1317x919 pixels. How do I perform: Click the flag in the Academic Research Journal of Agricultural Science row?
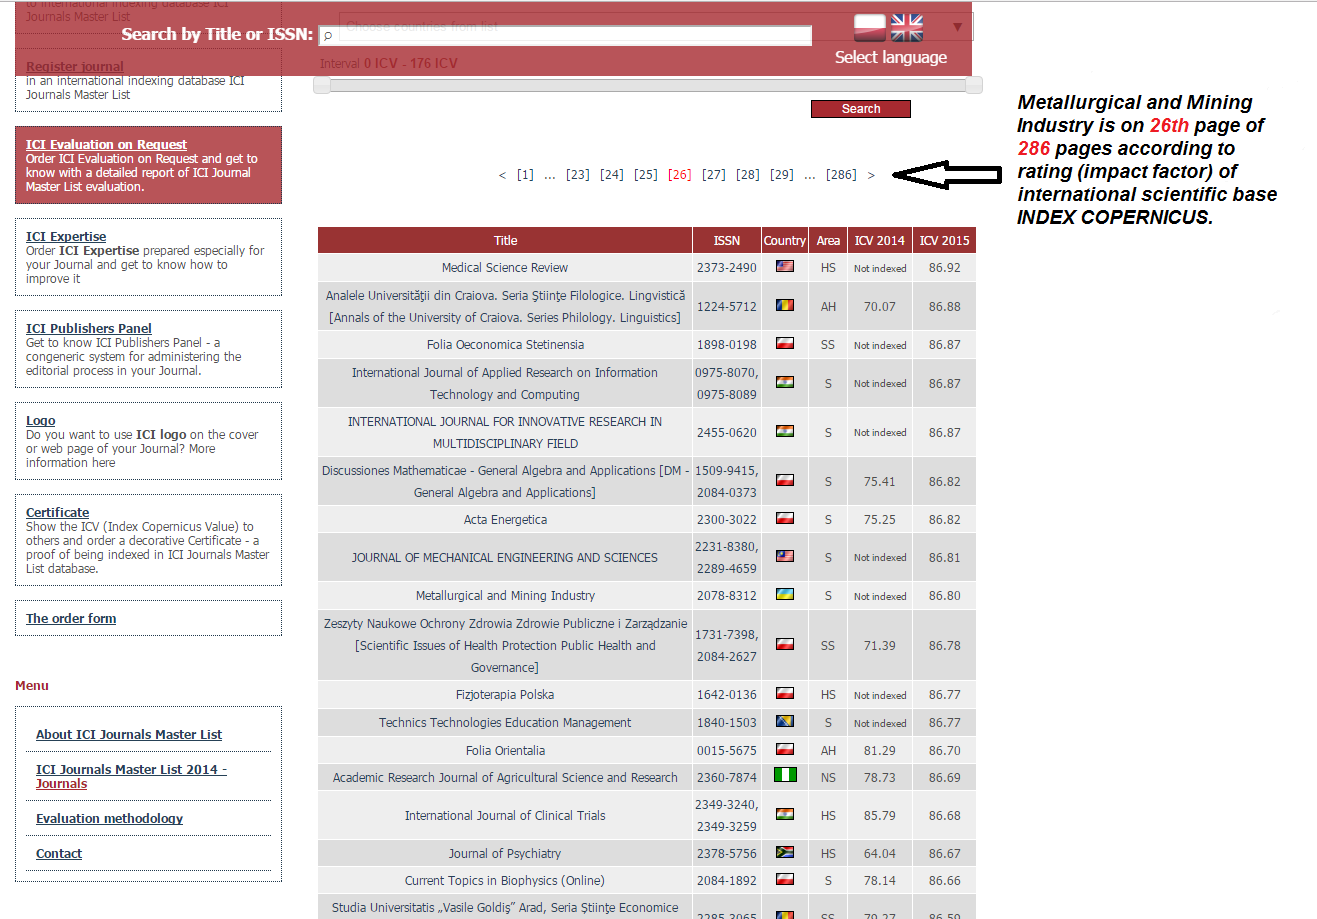click(x=785, y=776)
